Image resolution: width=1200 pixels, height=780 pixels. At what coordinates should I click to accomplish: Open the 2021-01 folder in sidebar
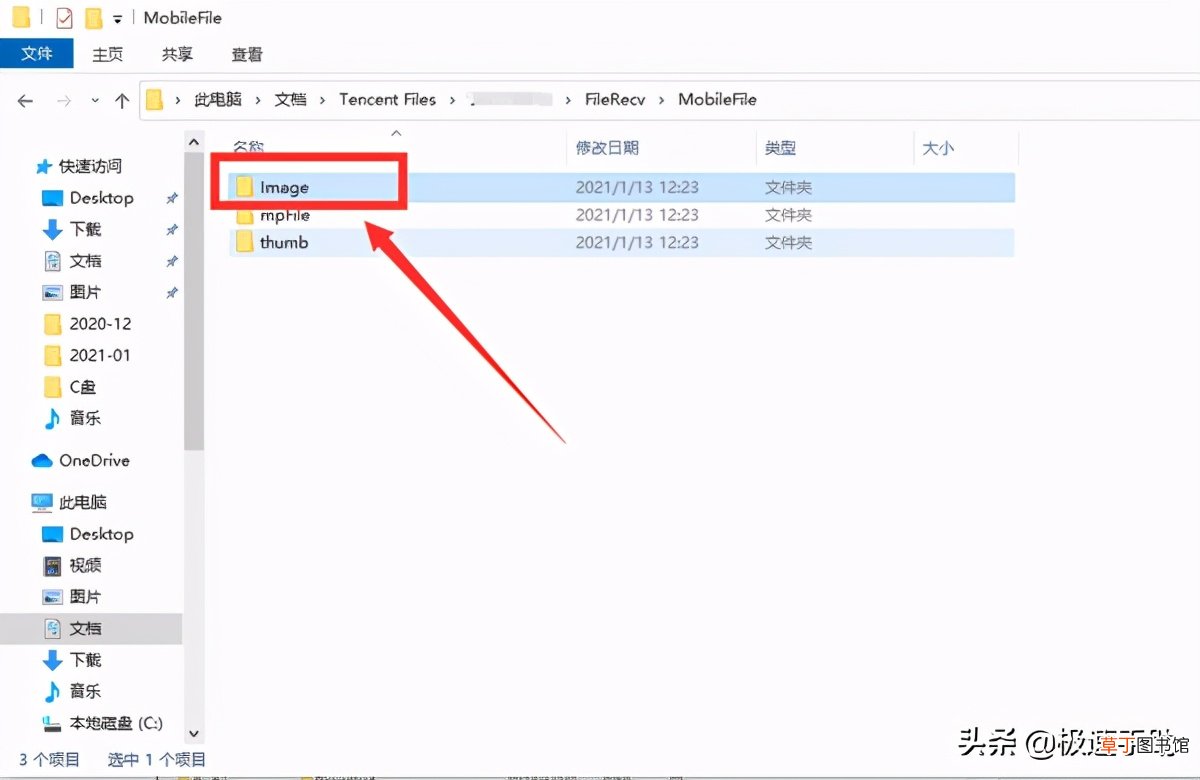point(100,355)
